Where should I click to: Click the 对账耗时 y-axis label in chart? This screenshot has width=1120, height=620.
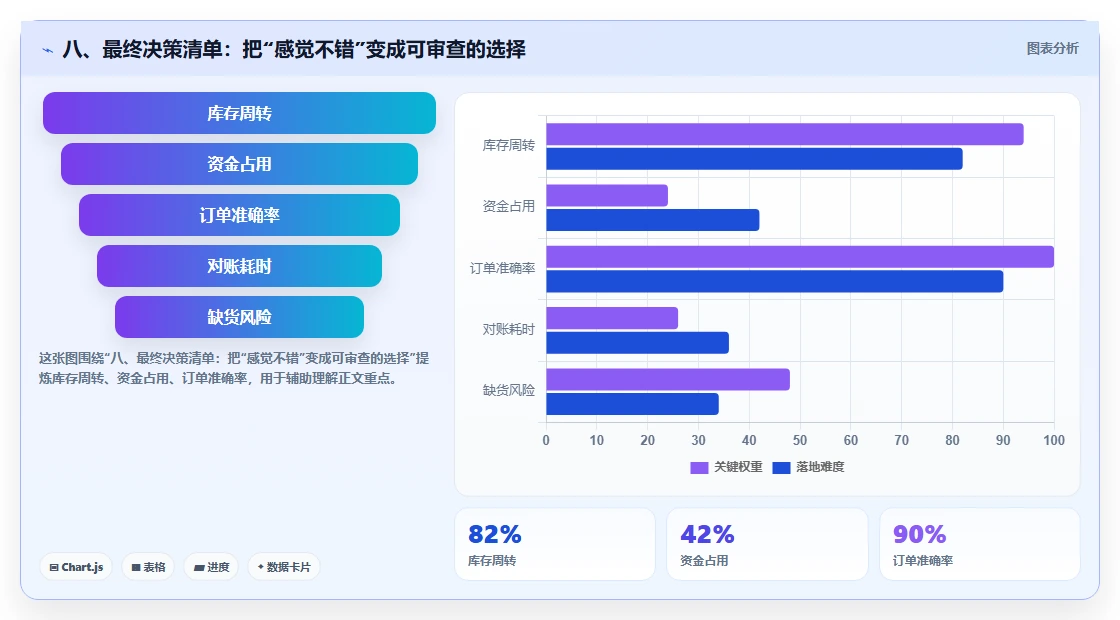click(x=509, y=329)
